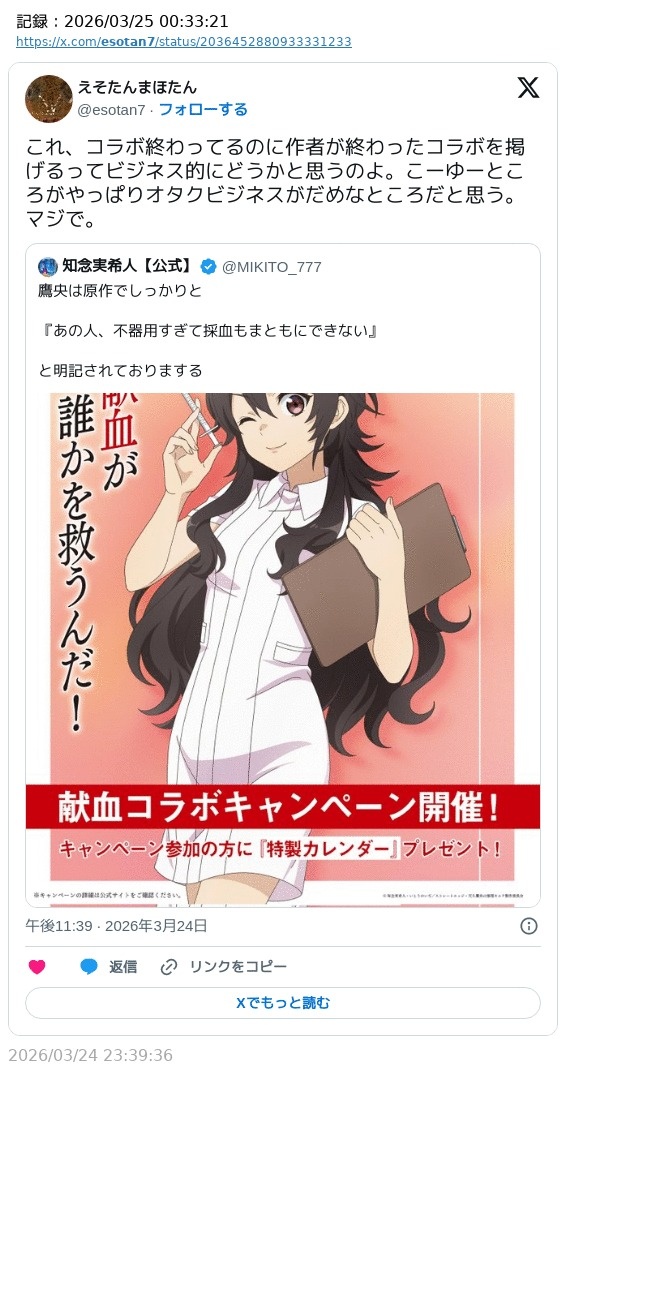660x1300 pixels.
Task: Click the blue reply bubble icon
Action: [x=89, y=967]
